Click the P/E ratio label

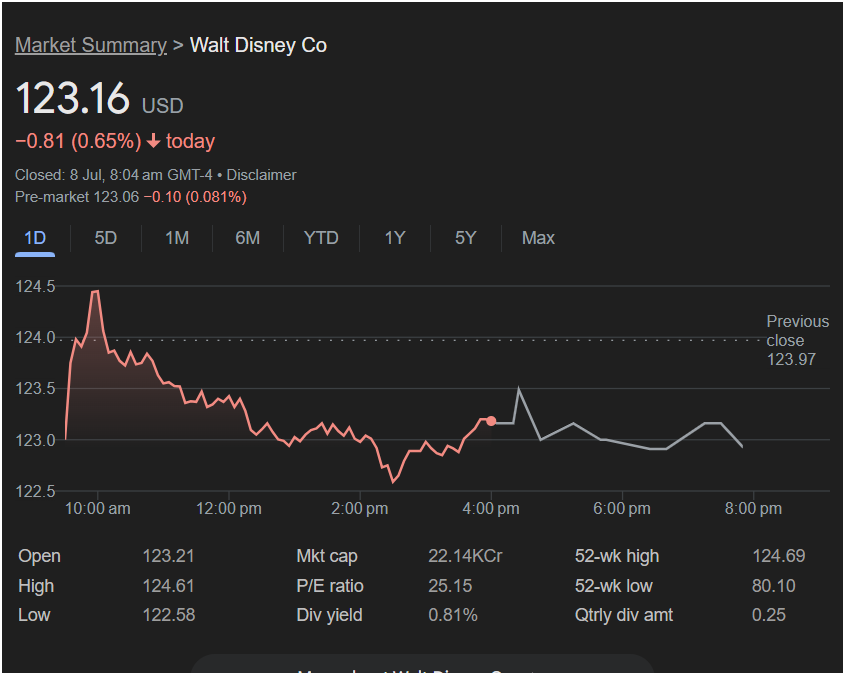330,586
